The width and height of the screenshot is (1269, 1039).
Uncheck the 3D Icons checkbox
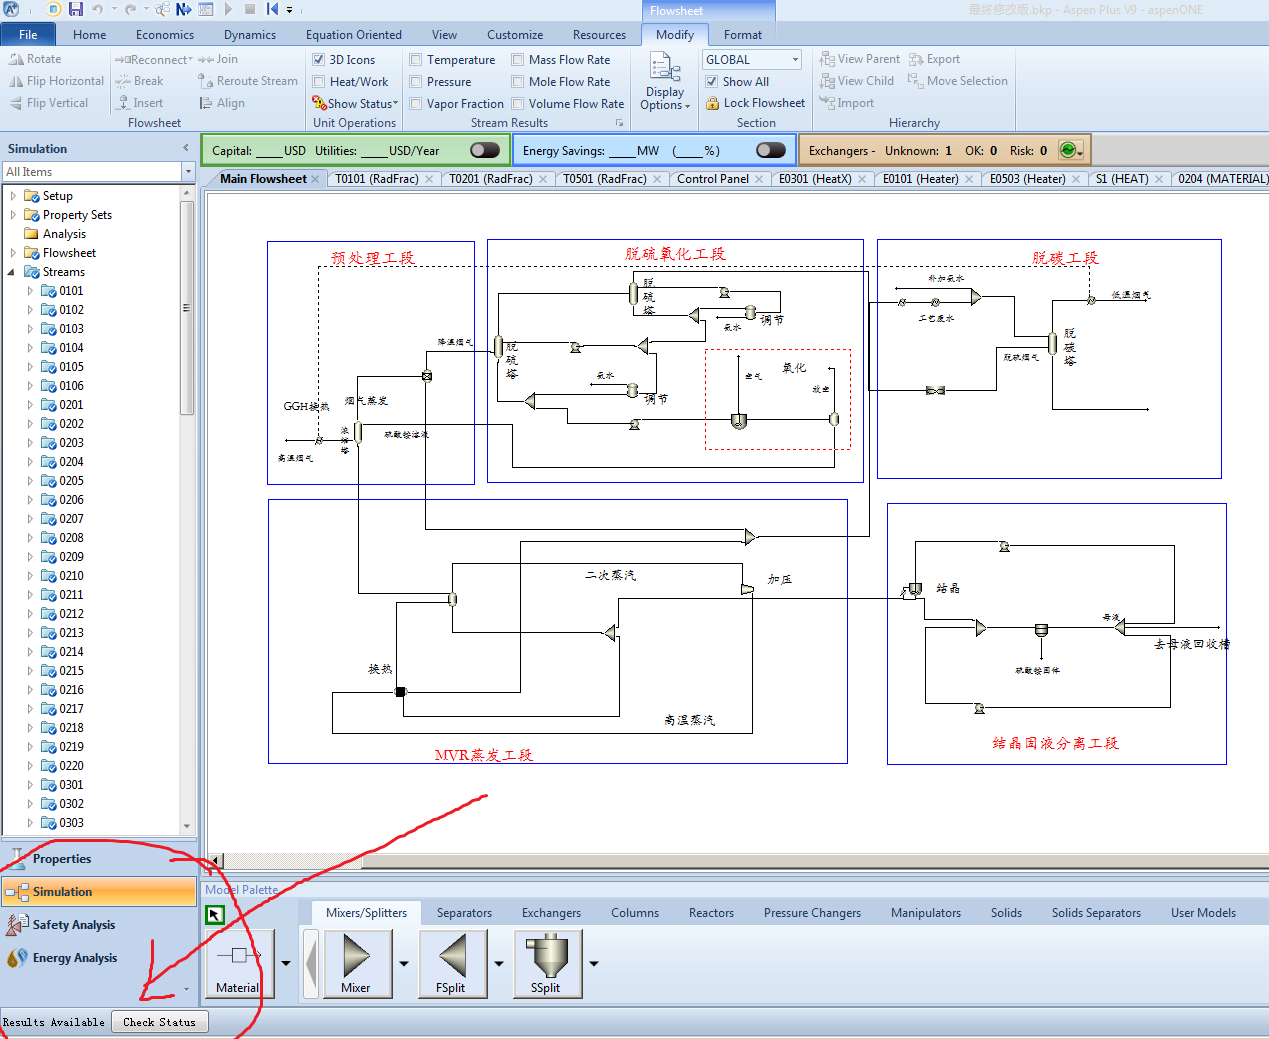coord(319,60)
